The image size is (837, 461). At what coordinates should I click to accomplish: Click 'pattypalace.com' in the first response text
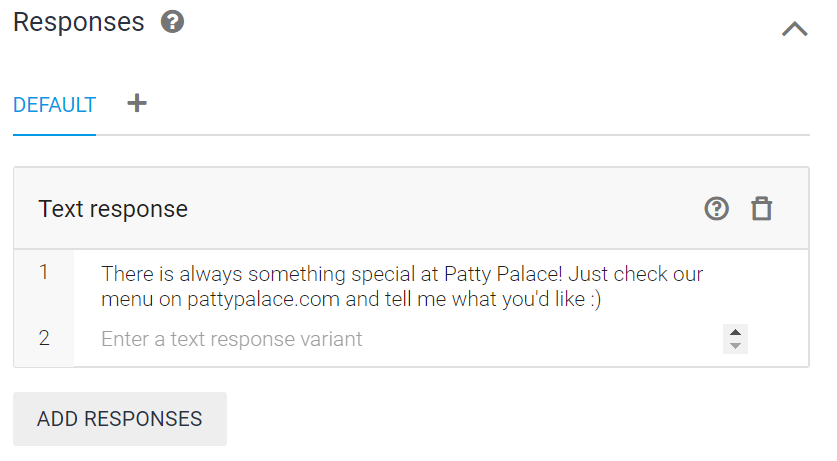263,299
